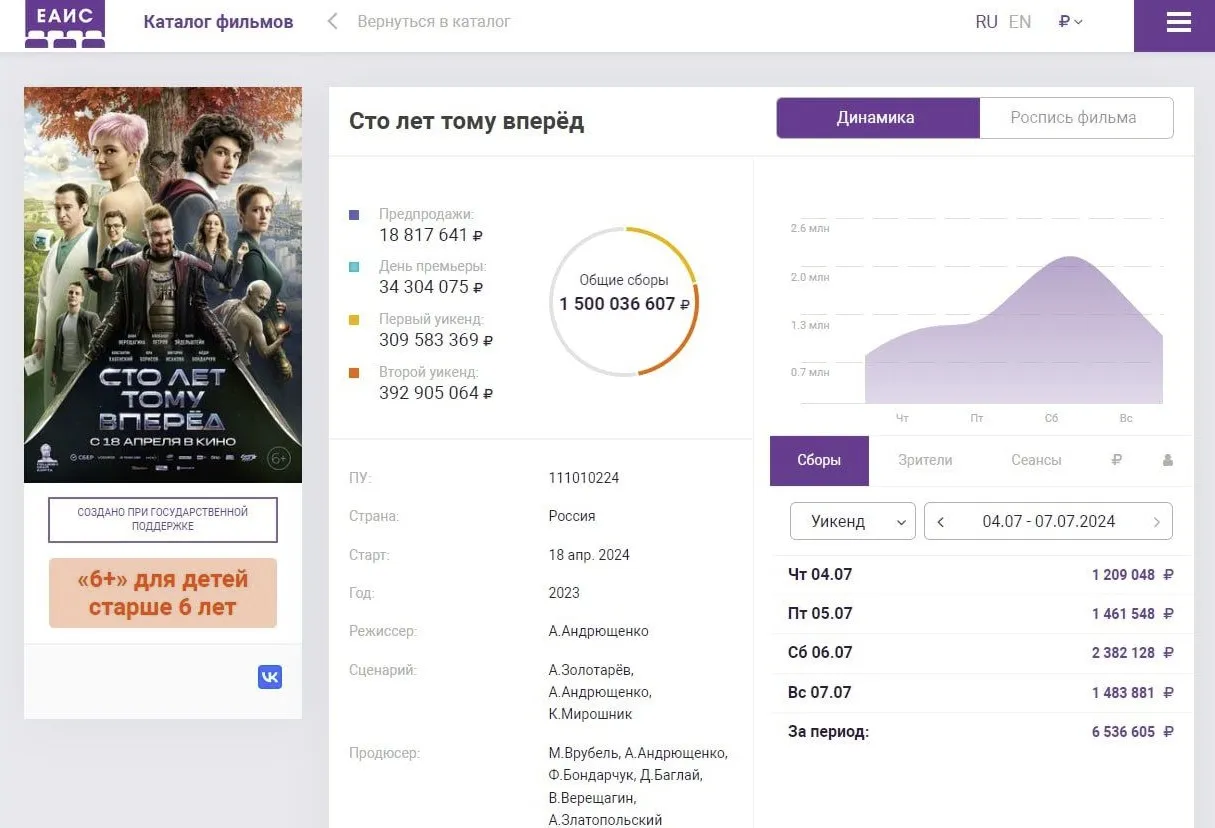Click producer А.Златопольский
1215x828 pixels.
point(606,820)
